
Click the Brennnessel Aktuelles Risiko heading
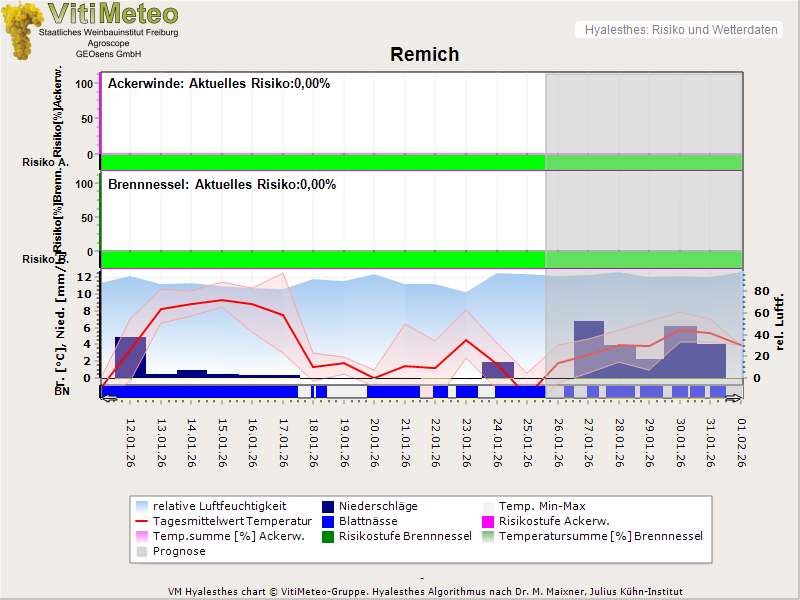click(x=222, y=184)
